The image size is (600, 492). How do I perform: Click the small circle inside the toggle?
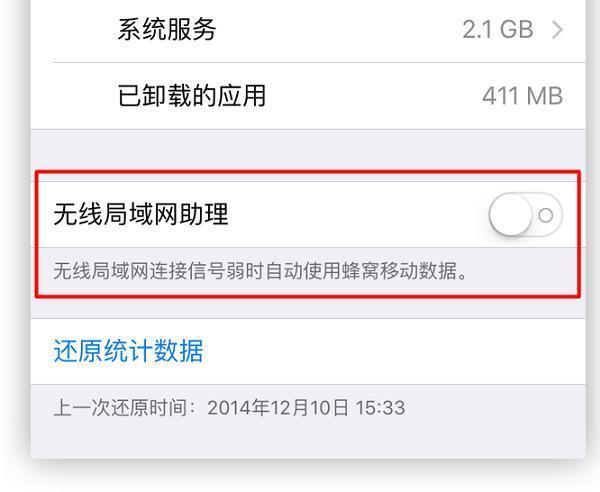tap(546, 215)
